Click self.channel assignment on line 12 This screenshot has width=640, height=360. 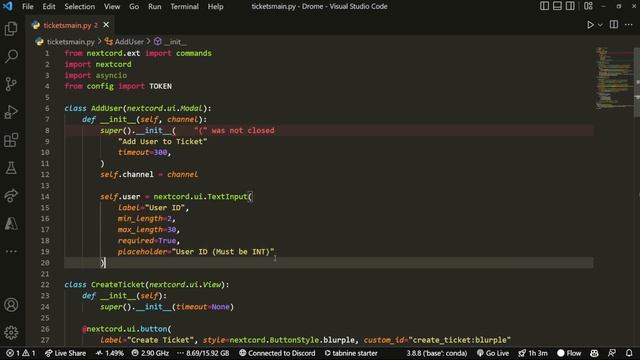coord(149,175)
